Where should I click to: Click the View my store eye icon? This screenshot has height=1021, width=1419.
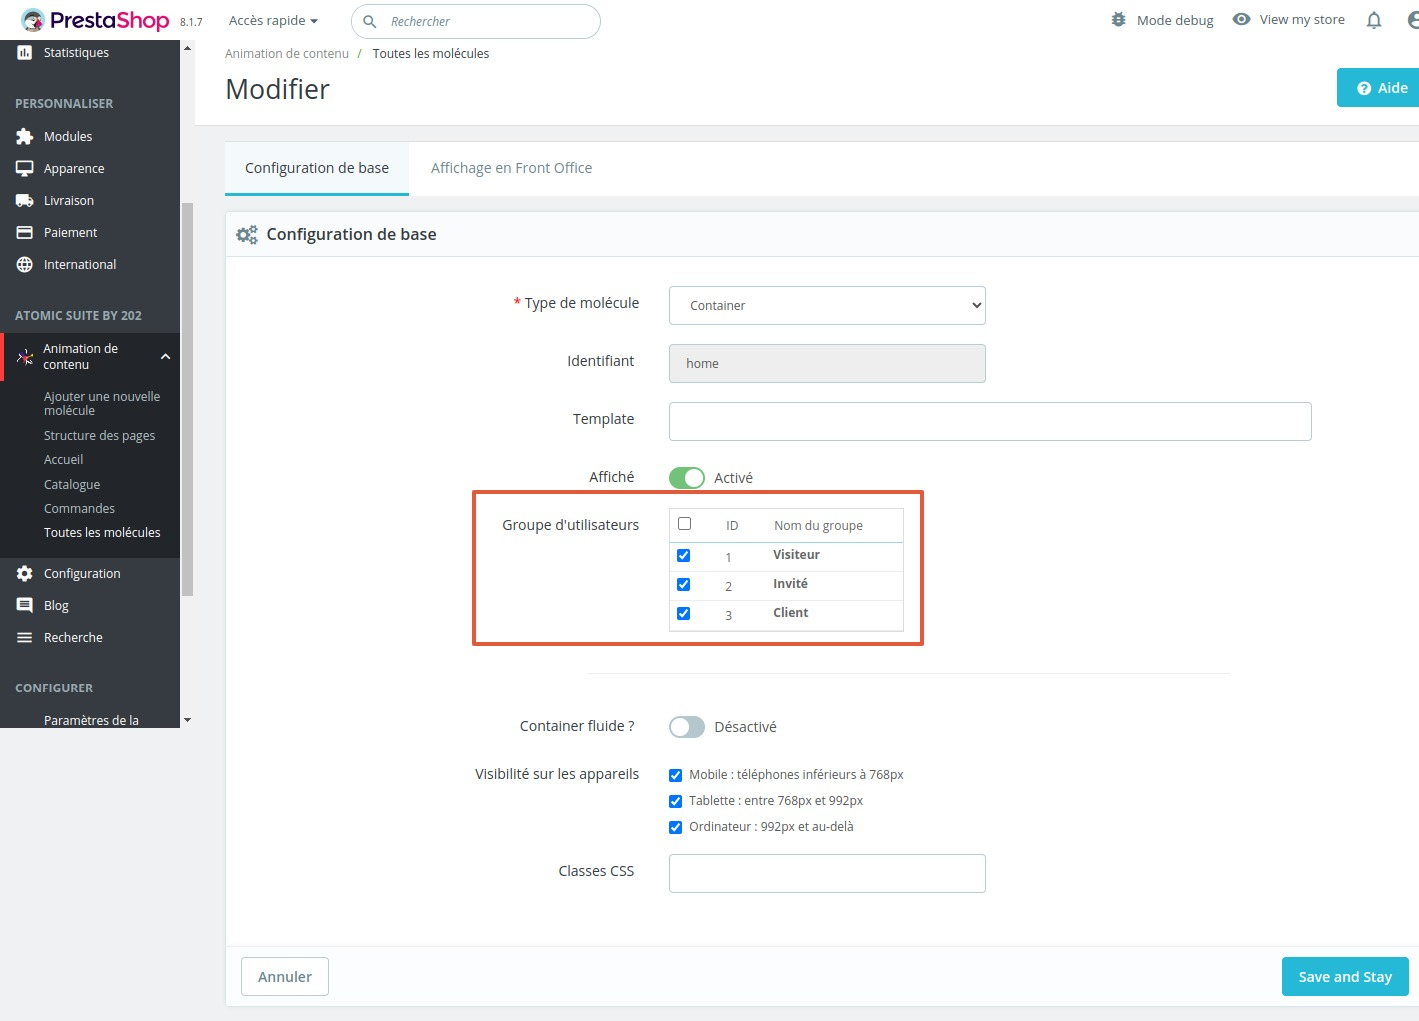[x=1241, y=19]
